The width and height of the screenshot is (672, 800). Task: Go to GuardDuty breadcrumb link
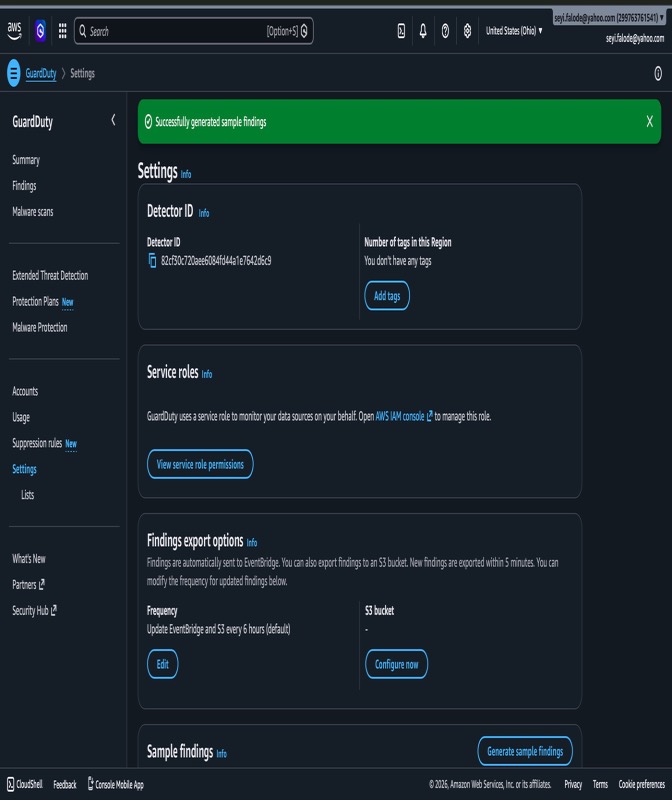click(x=41, y=73)
